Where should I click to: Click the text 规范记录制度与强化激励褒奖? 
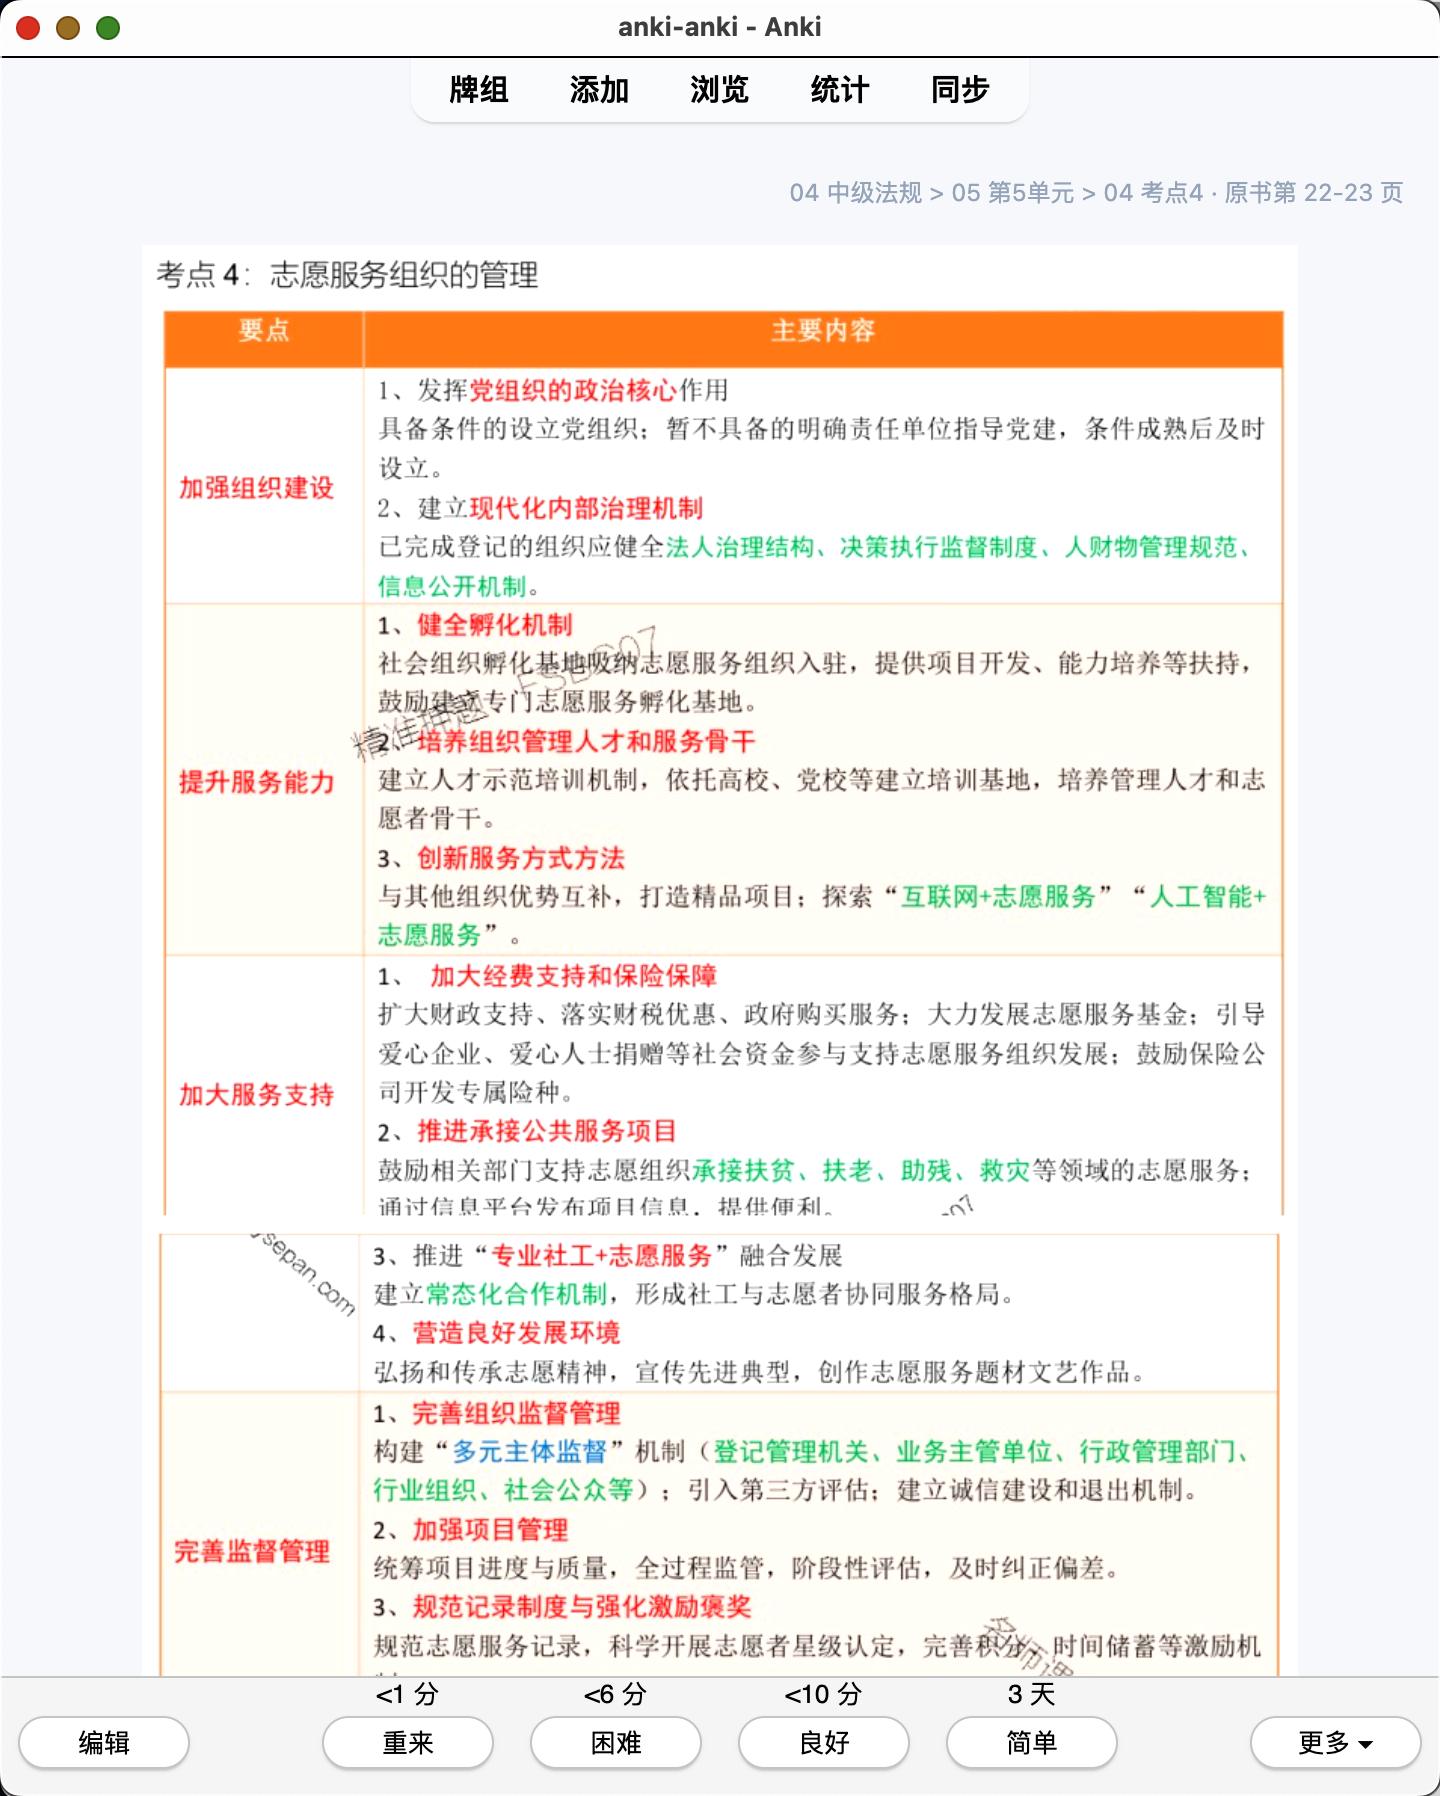[582, 1607]
